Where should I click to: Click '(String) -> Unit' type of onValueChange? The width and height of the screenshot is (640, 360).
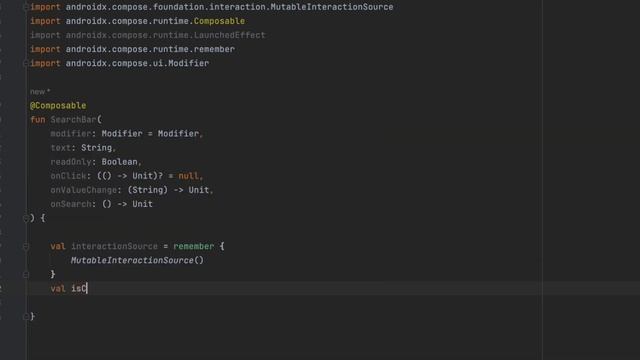click(x=169, y=190)
